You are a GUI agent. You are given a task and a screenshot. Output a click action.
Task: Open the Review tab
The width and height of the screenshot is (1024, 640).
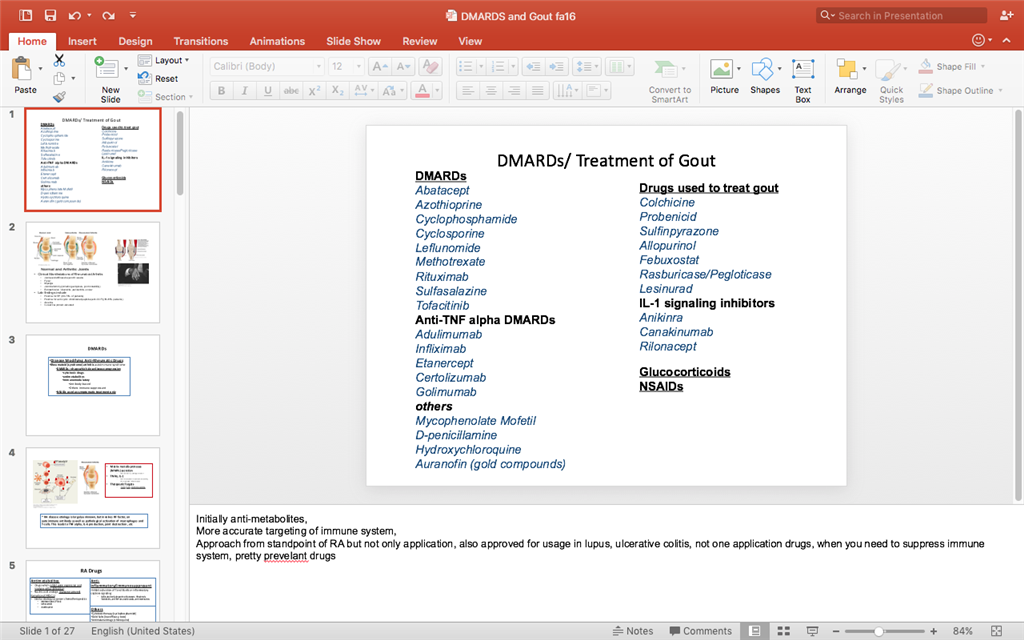(x=419, y=41)
